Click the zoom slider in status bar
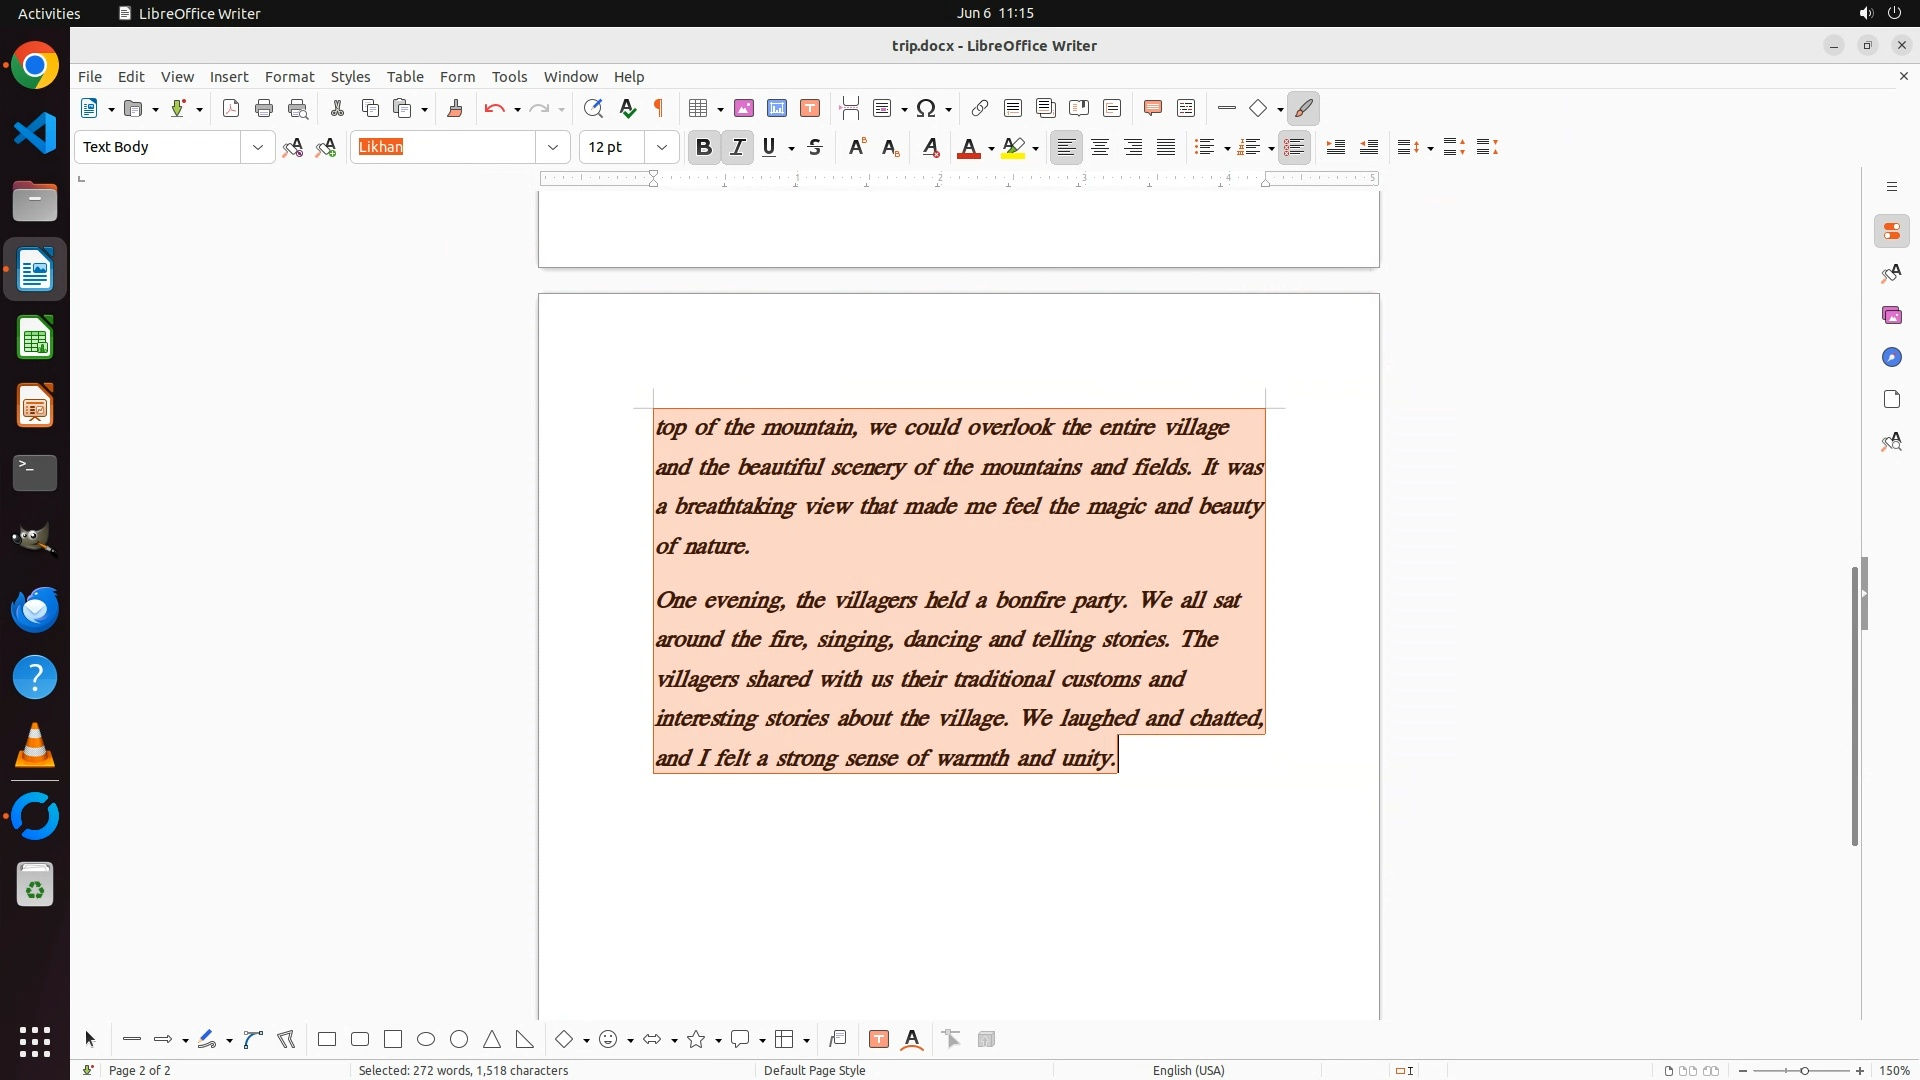This screenshot has height=1080, width=1920. pyautogui.click(x=1804, y=1071)
